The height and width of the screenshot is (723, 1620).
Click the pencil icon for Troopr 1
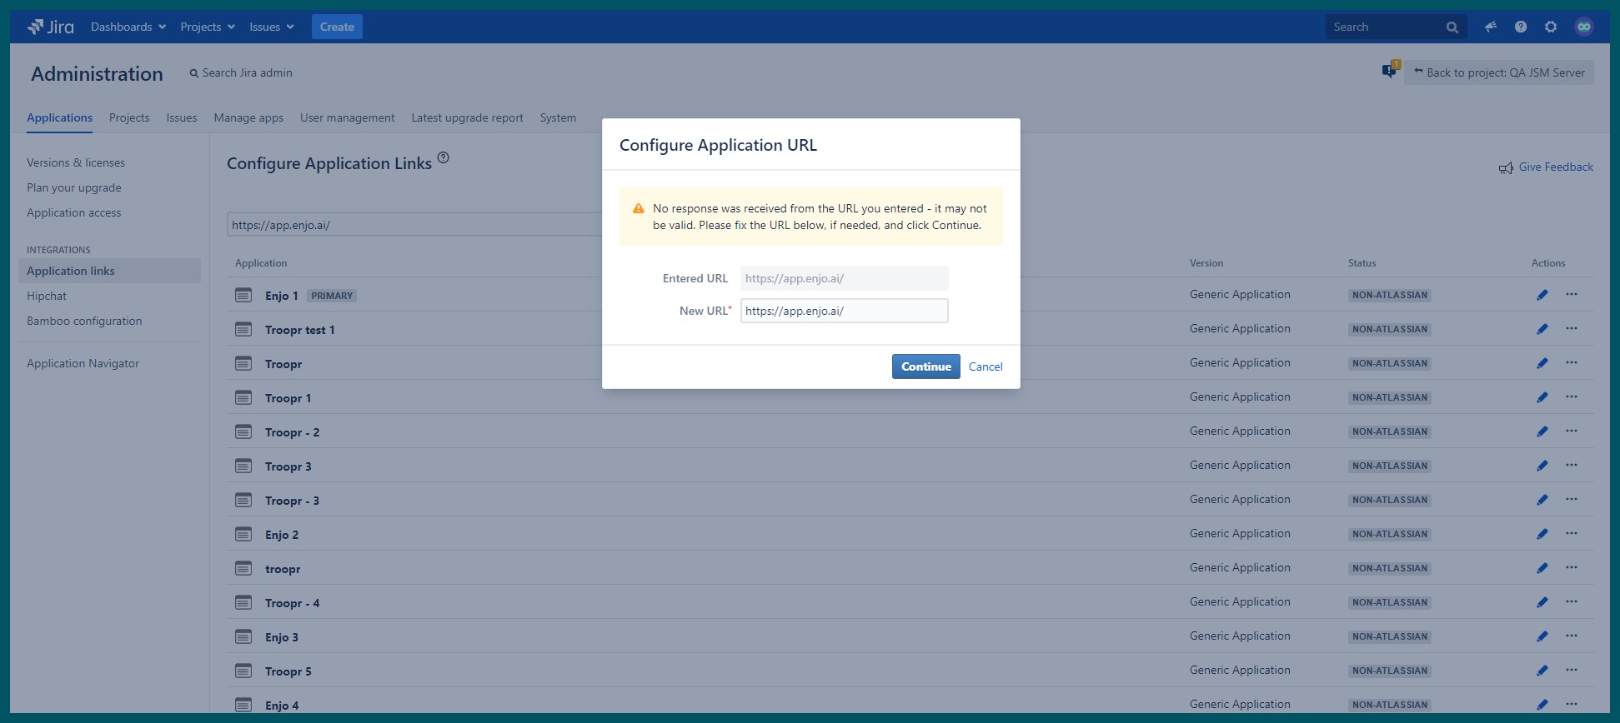tap(1542, 398)
